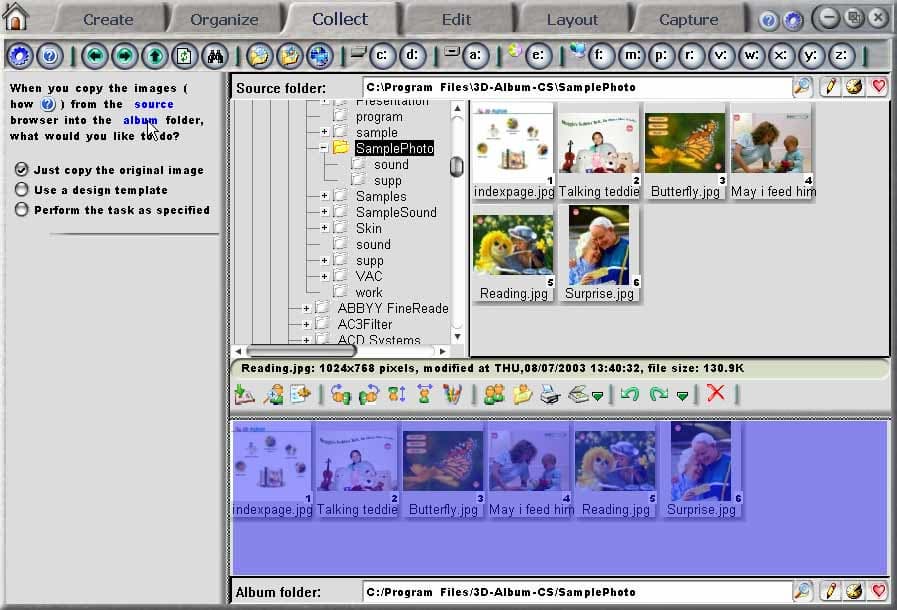Expand the AC3Filter folder node
Viewport: 897px width, 610px height.
click(x=306, y=324)
